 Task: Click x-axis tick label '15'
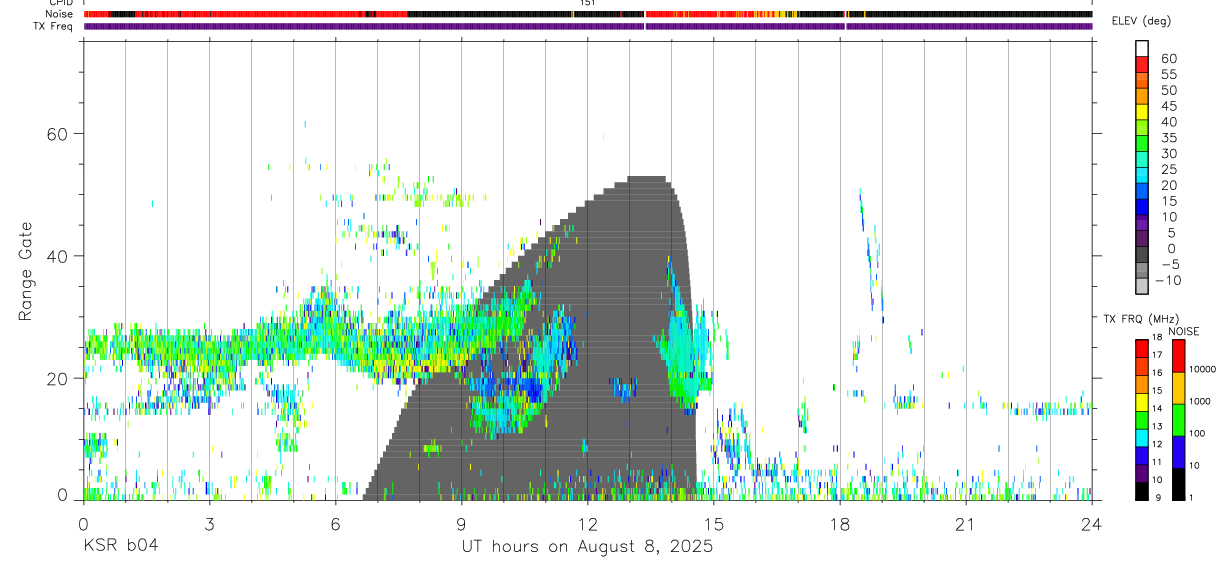pyautogui.click(x=713, y=524)
